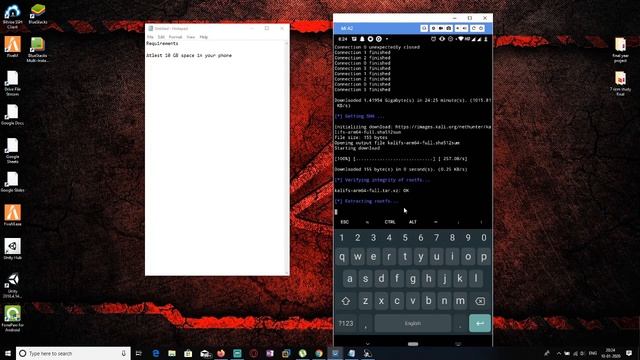Open the FonePaw for Android desktop shortcut
This screenshot has width=640, height=360.
[12, 319]
